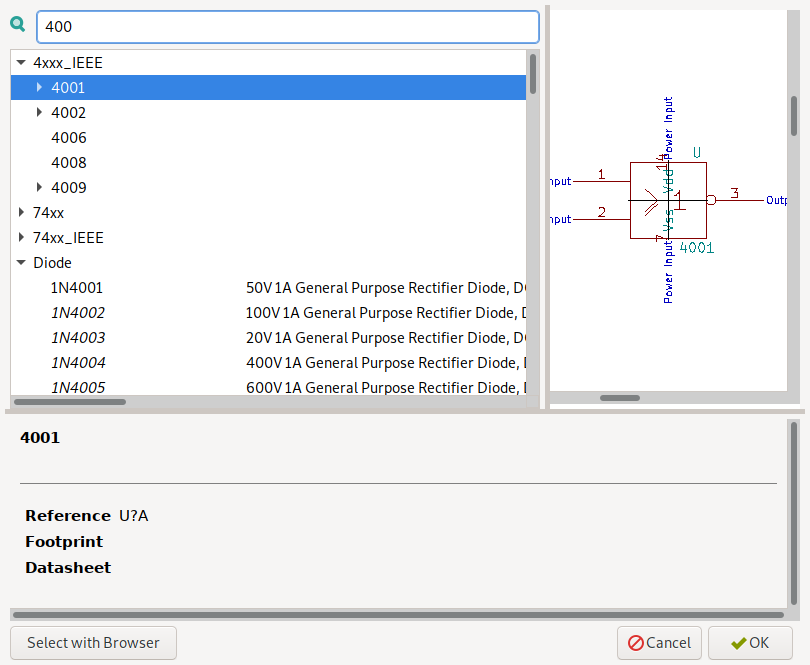Collapse the Diode library
The height and width of the screenshot is (665, 810).
(x=21, y=263)
